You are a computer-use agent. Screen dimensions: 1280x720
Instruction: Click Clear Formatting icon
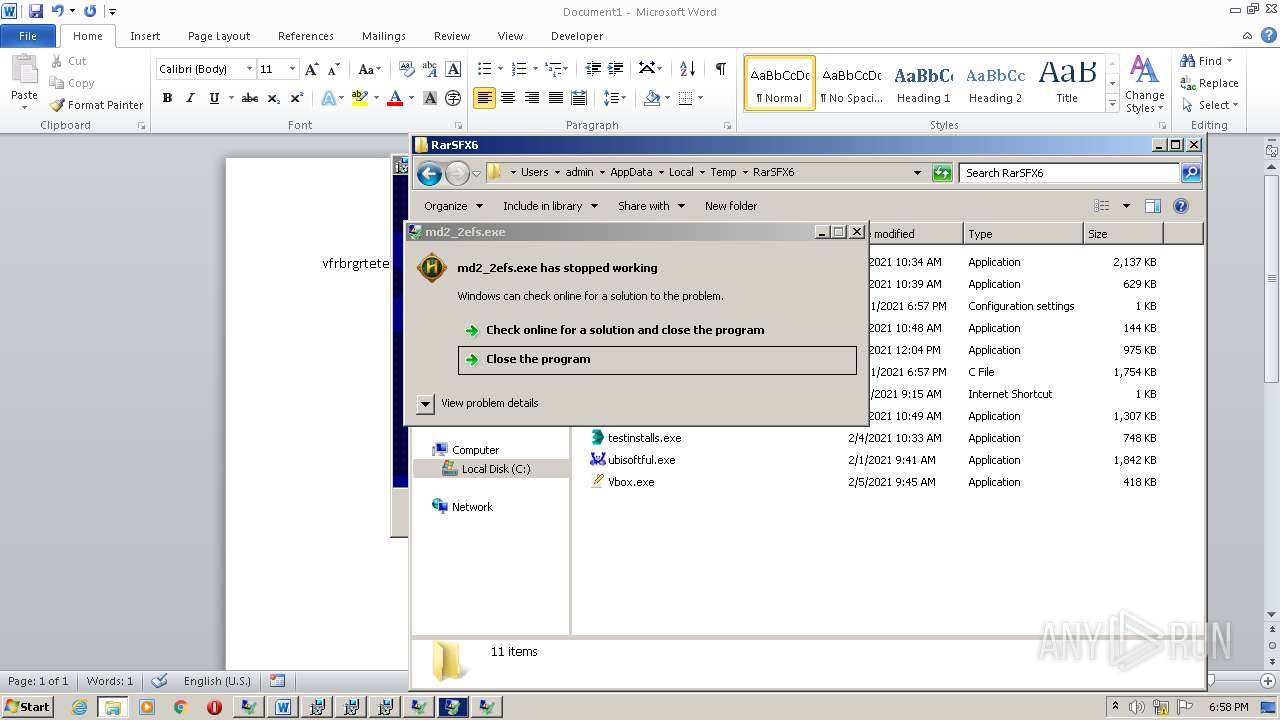pyautogui.click(x=406, y=69)
